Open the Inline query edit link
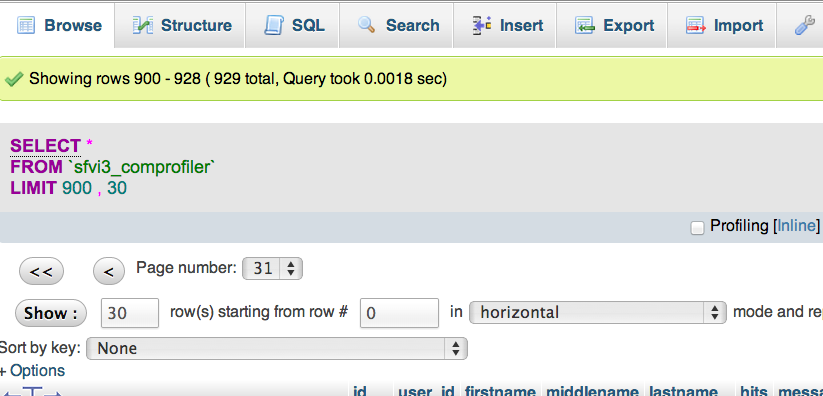Image resolution: width=823 pixels, height=396 pixels. point(797,226)
